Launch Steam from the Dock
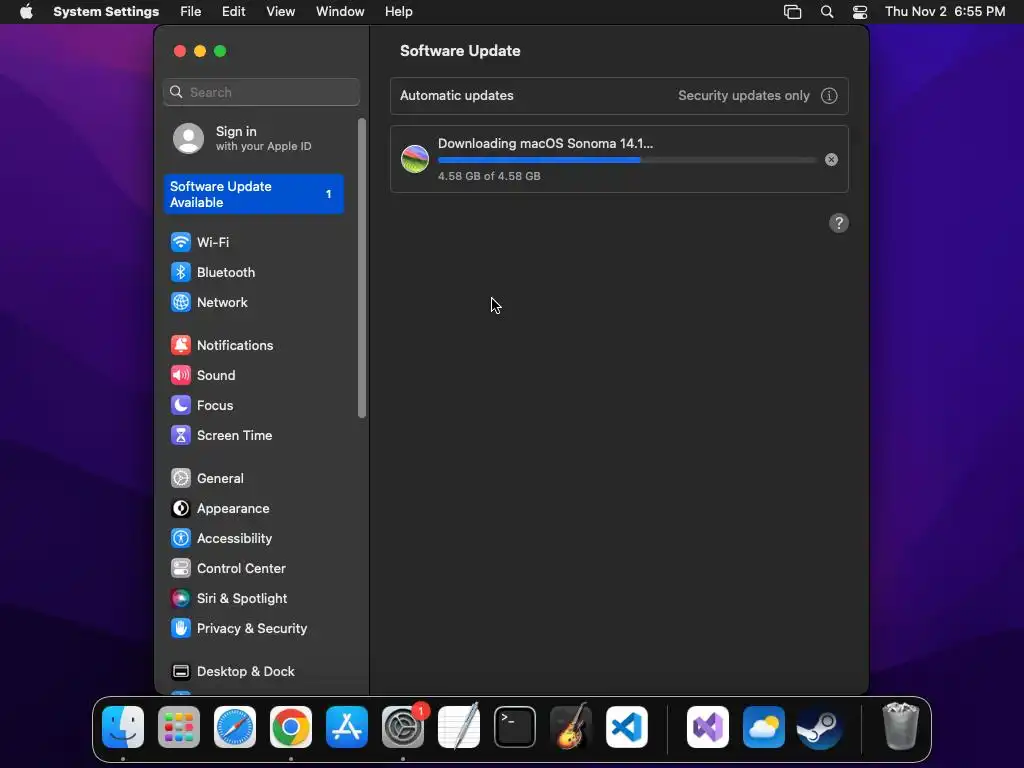 pyautogui.click(x=820, y=727)
